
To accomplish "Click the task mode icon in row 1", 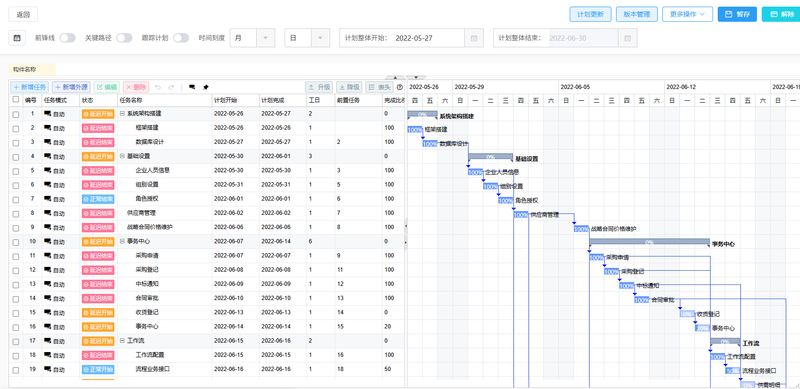I will [x=48, y=113].
